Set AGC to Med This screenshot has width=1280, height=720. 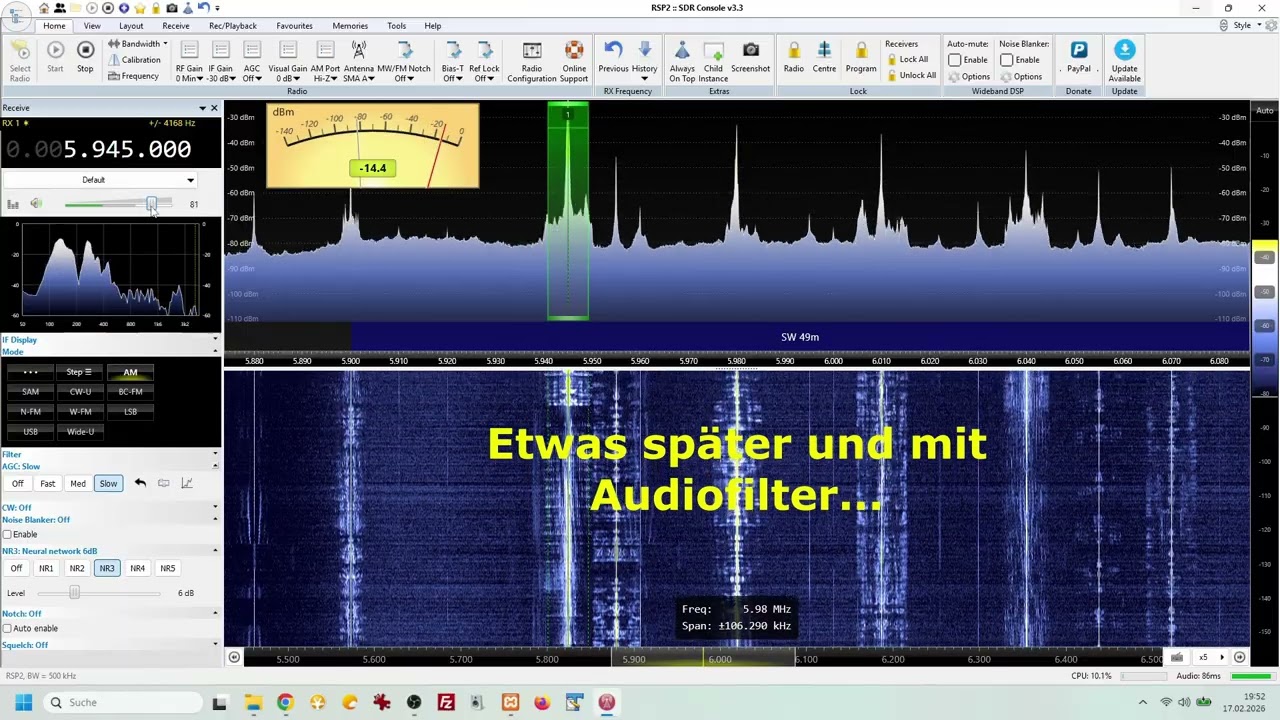tap(78, 483)
